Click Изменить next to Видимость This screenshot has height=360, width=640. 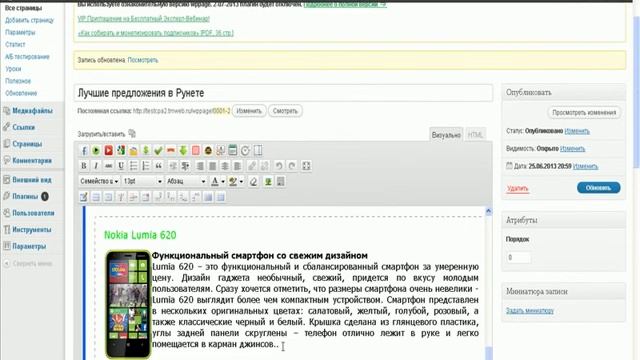[572, 149]
